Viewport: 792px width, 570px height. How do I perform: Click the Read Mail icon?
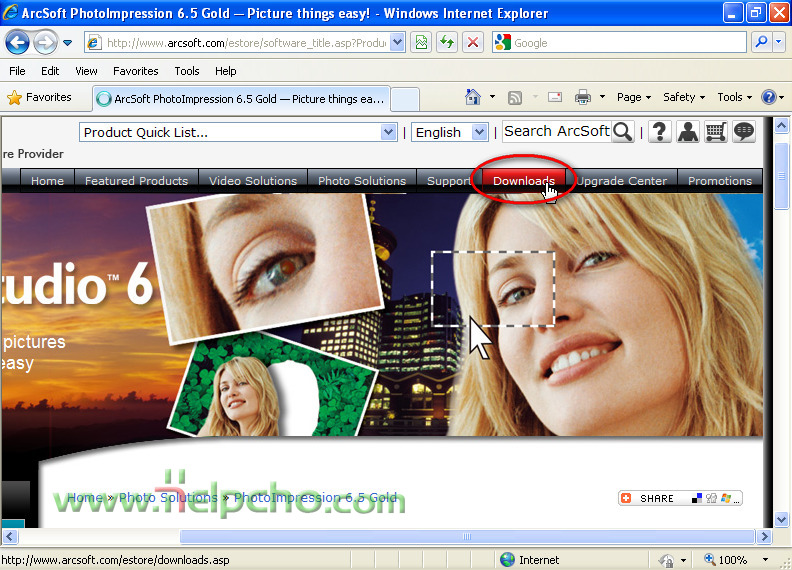555,97
